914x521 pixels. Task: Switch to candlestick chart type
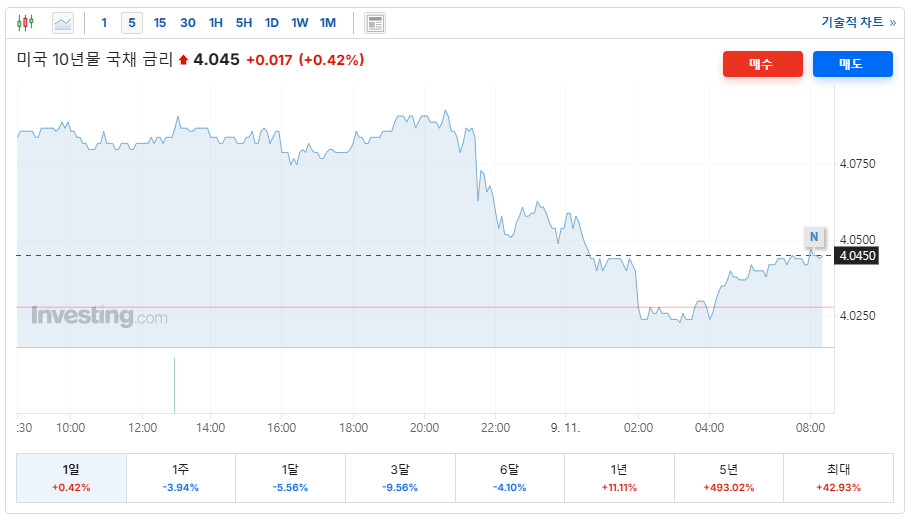26,22
